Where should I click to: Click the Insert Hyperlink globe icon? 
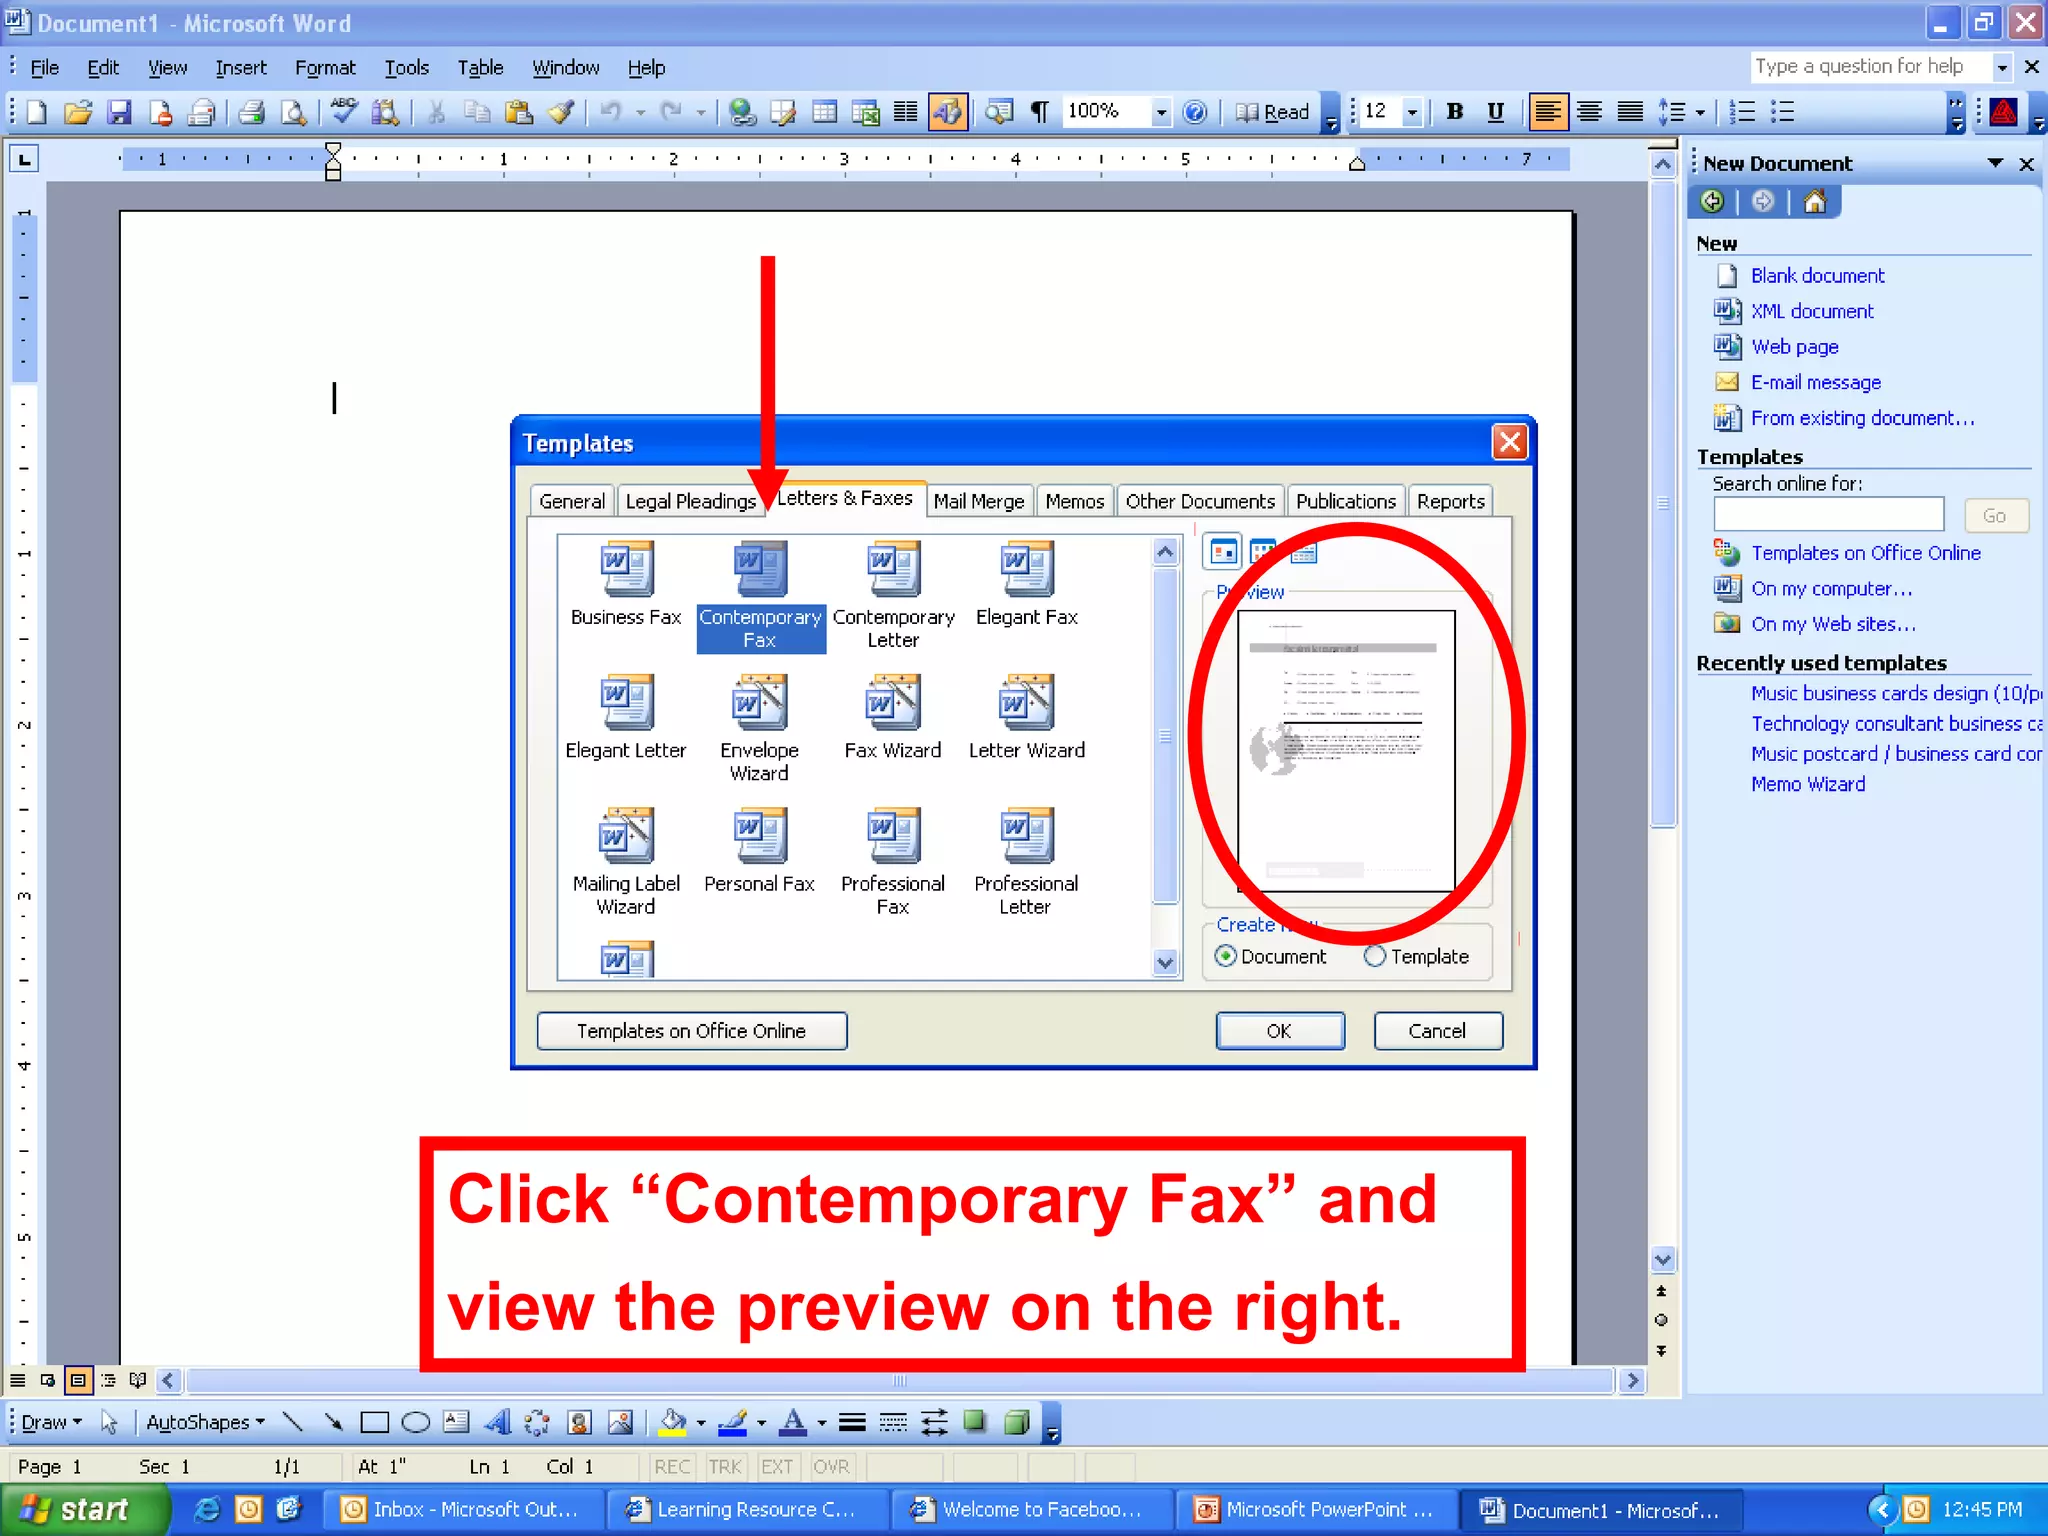(742, 112)
